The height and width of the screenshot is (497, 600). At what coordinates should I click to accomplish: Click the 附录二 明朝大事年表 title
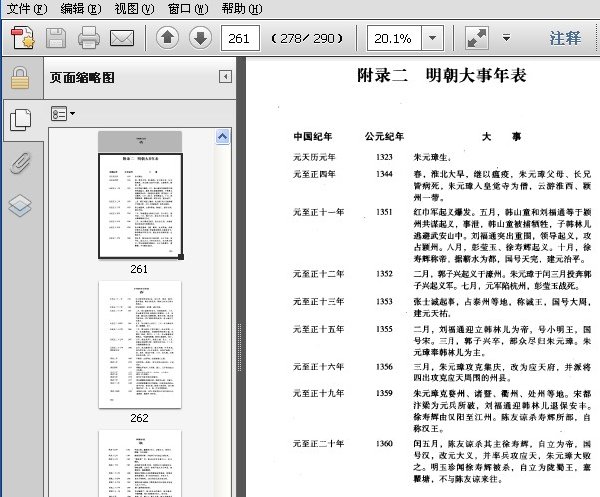click(x=442, y=75)
